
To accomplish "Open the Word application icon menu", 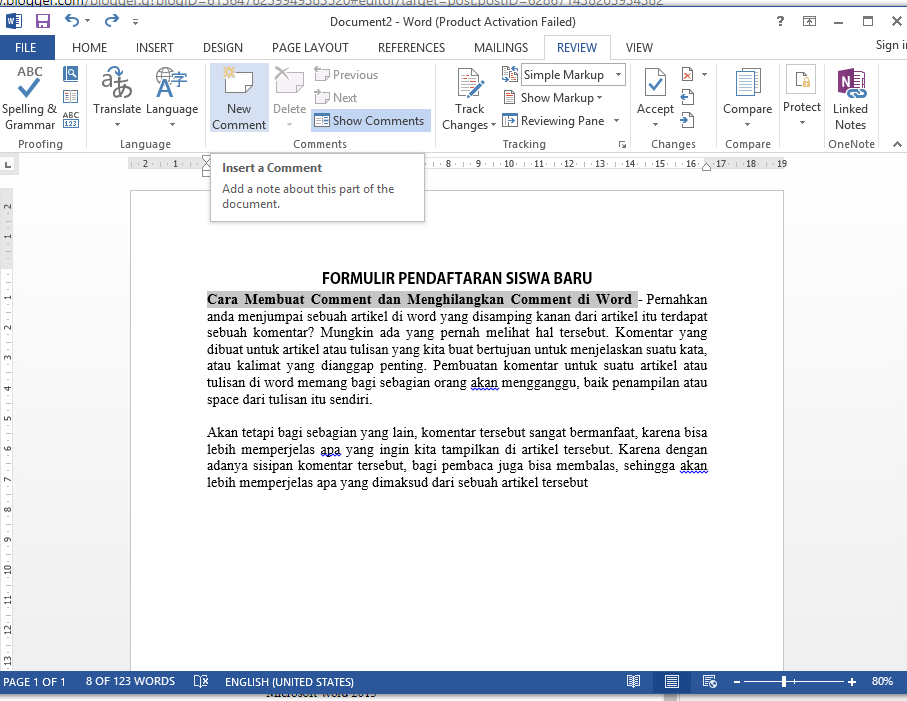I will pyautogui.click(x=13, y=21).
